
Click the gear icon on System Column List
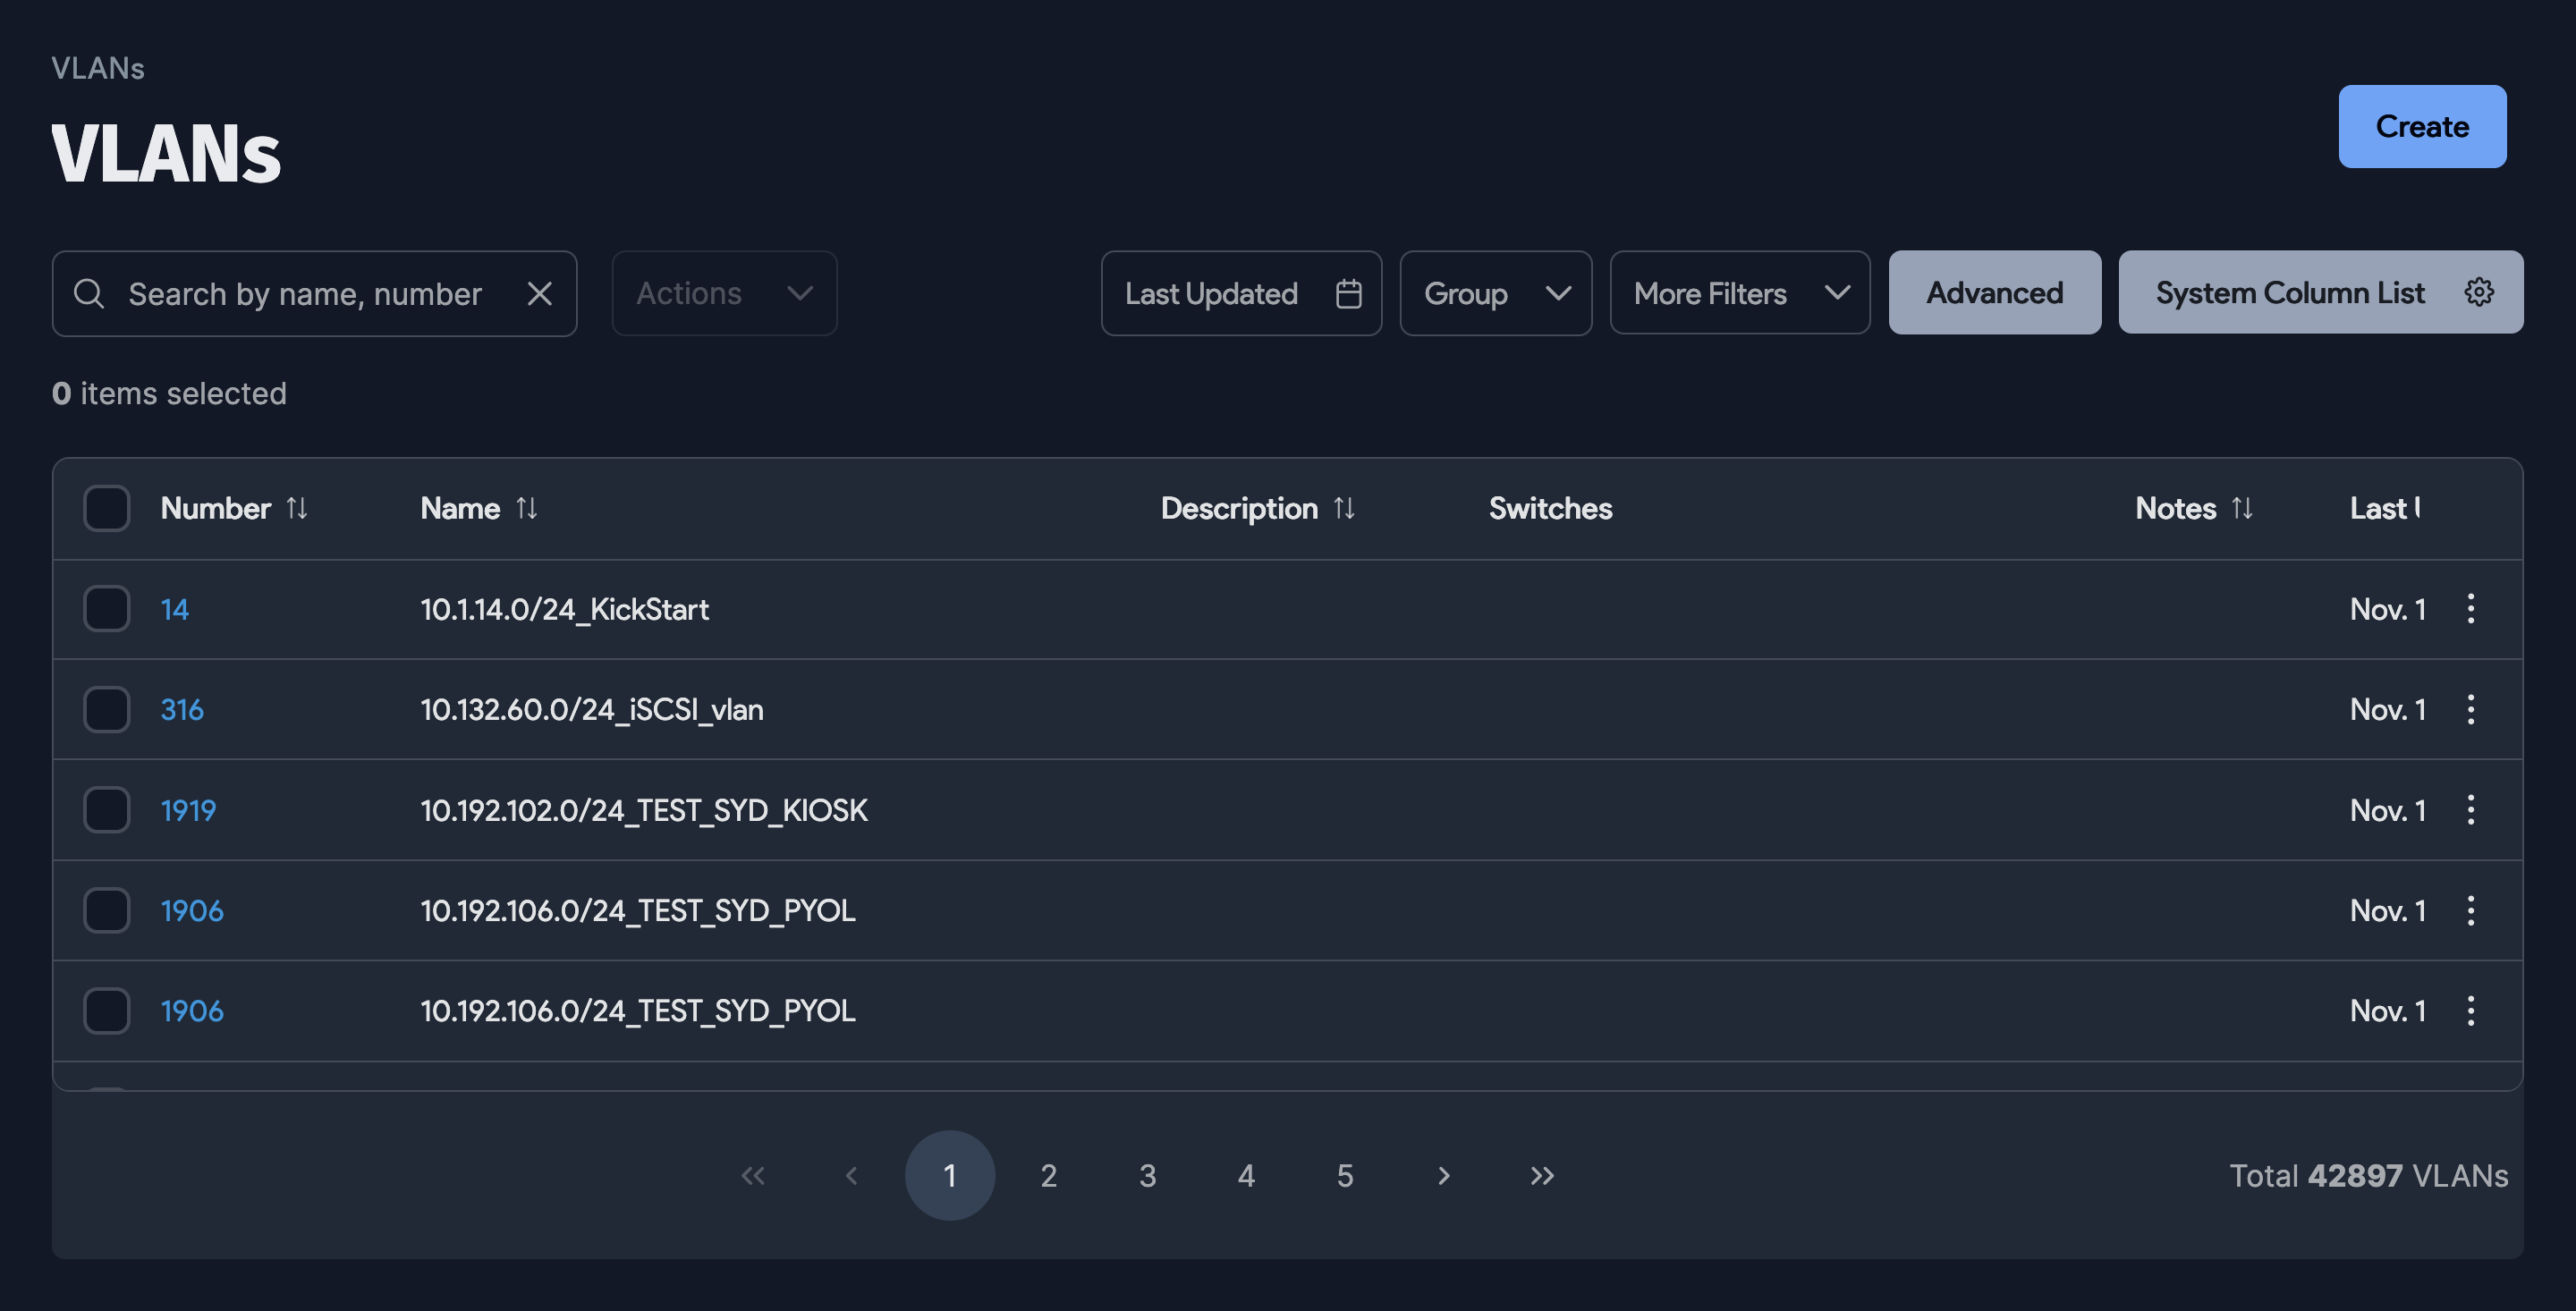2479,292
